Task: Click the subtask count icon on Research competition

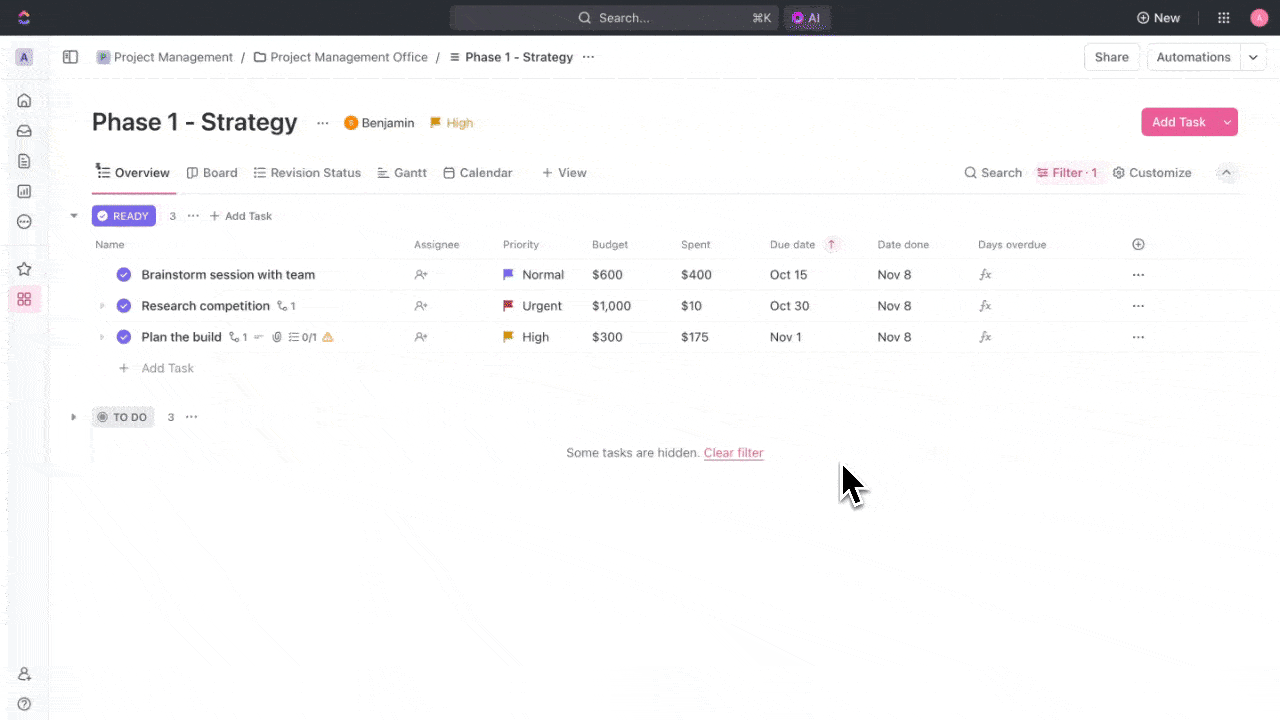Action: pos(286,306)
